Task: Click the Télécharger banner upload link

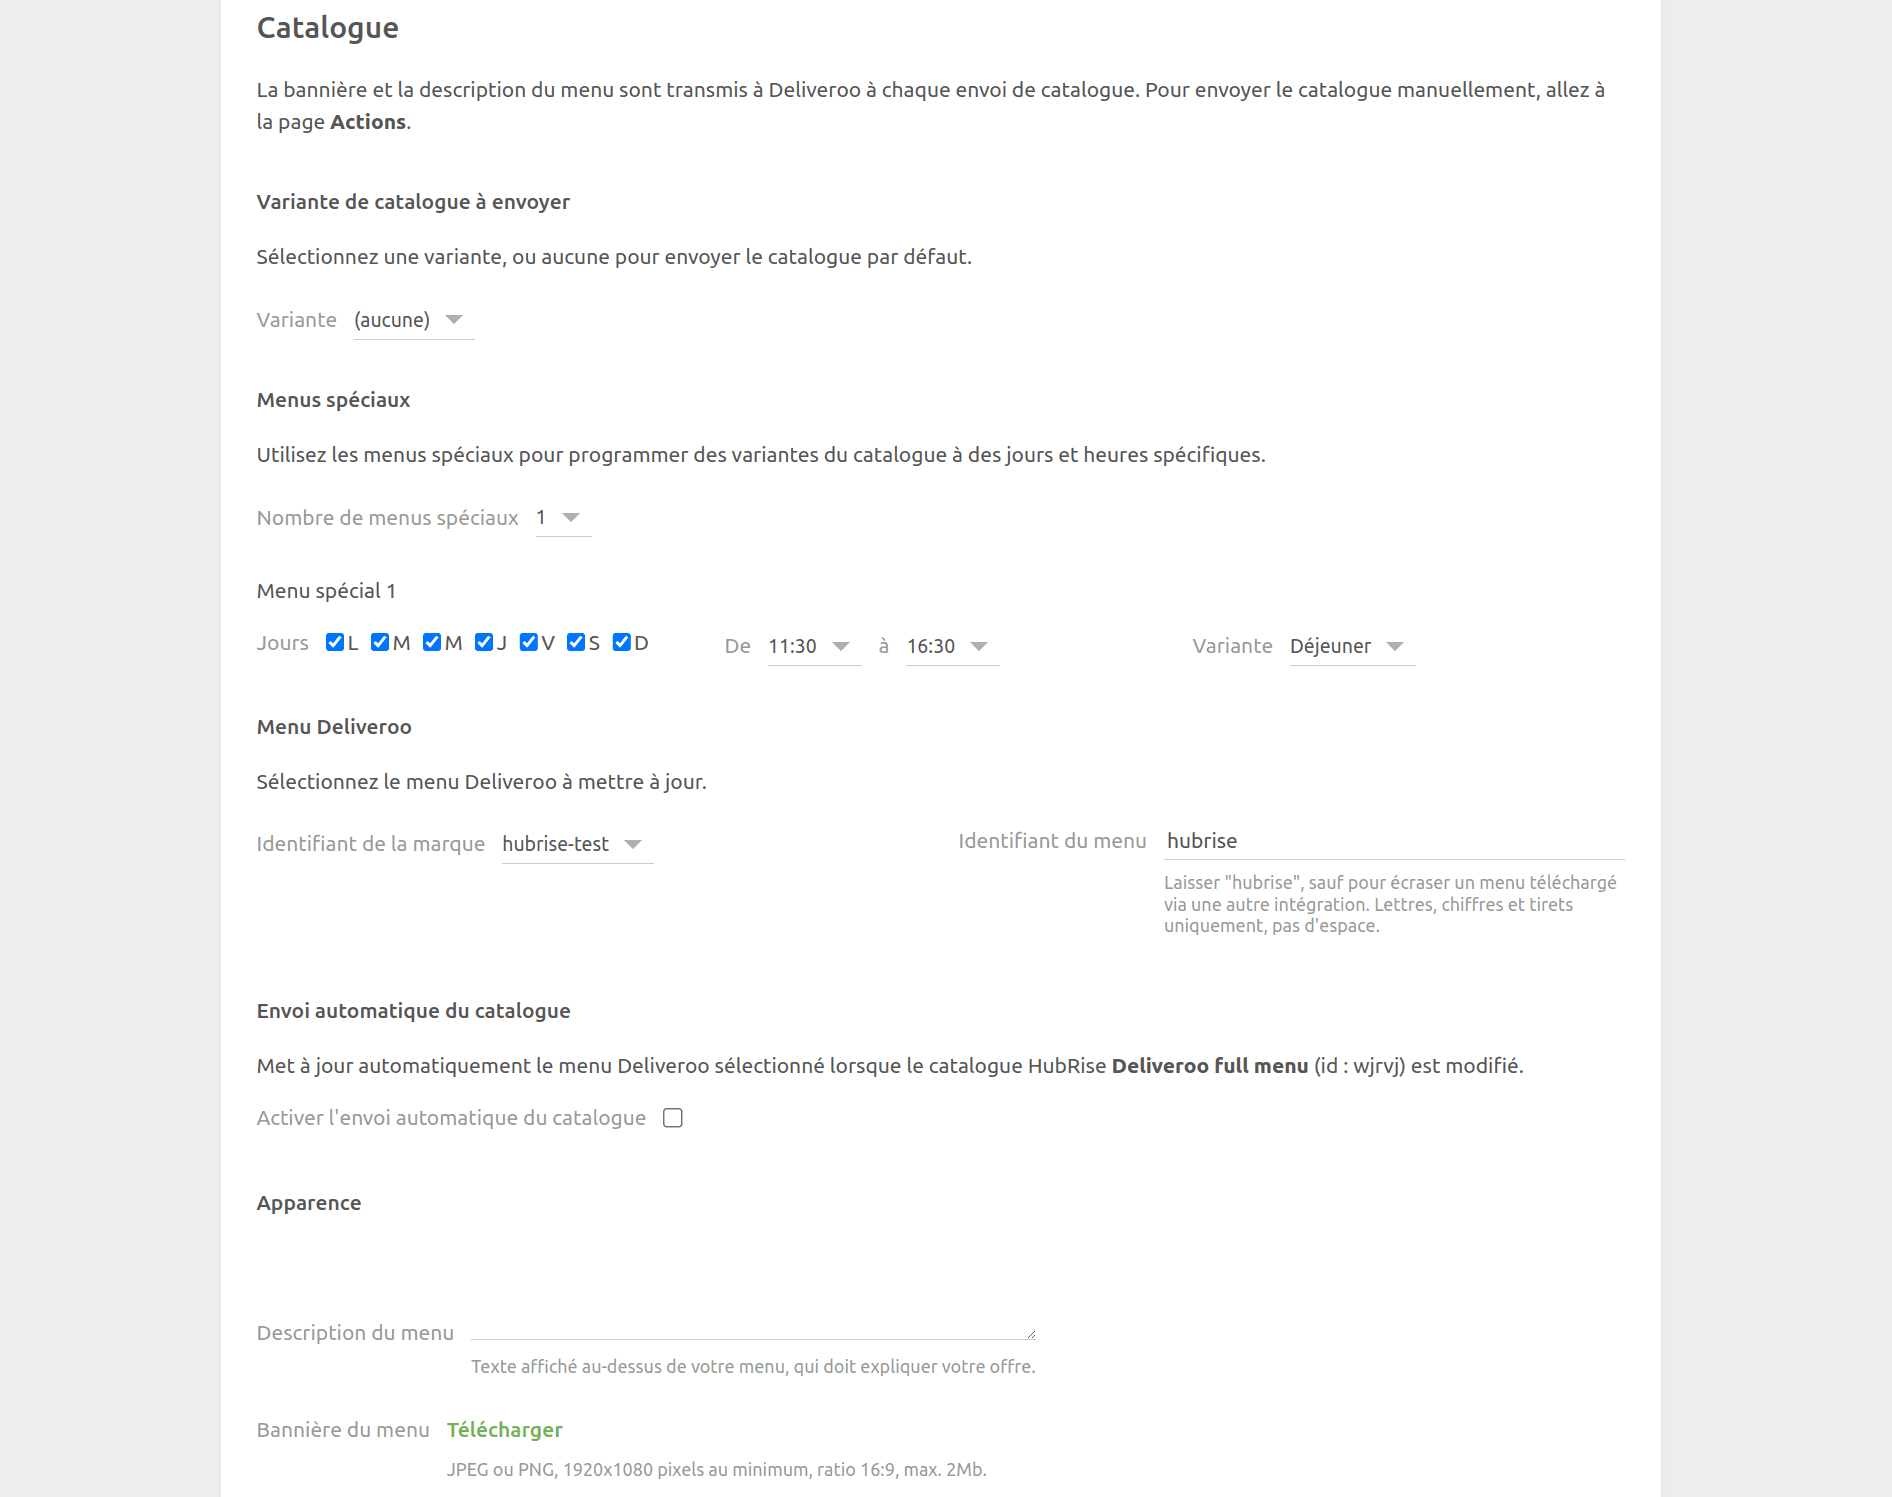Action: (504, 1429)
